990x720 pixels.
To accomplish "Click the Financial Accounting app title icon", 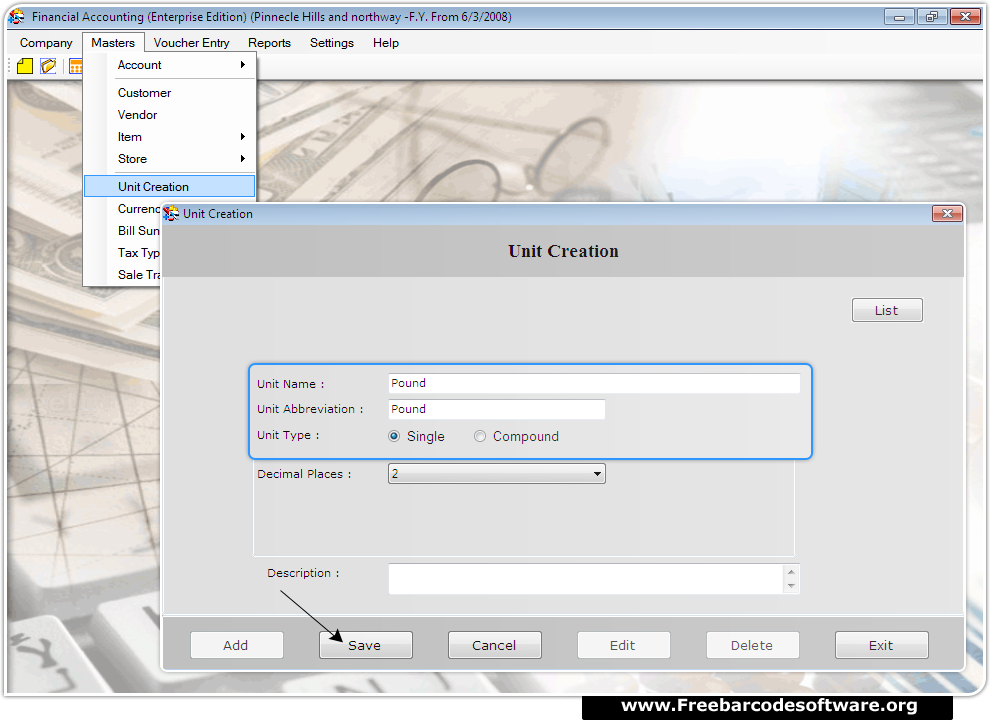I will coord(16,16).
